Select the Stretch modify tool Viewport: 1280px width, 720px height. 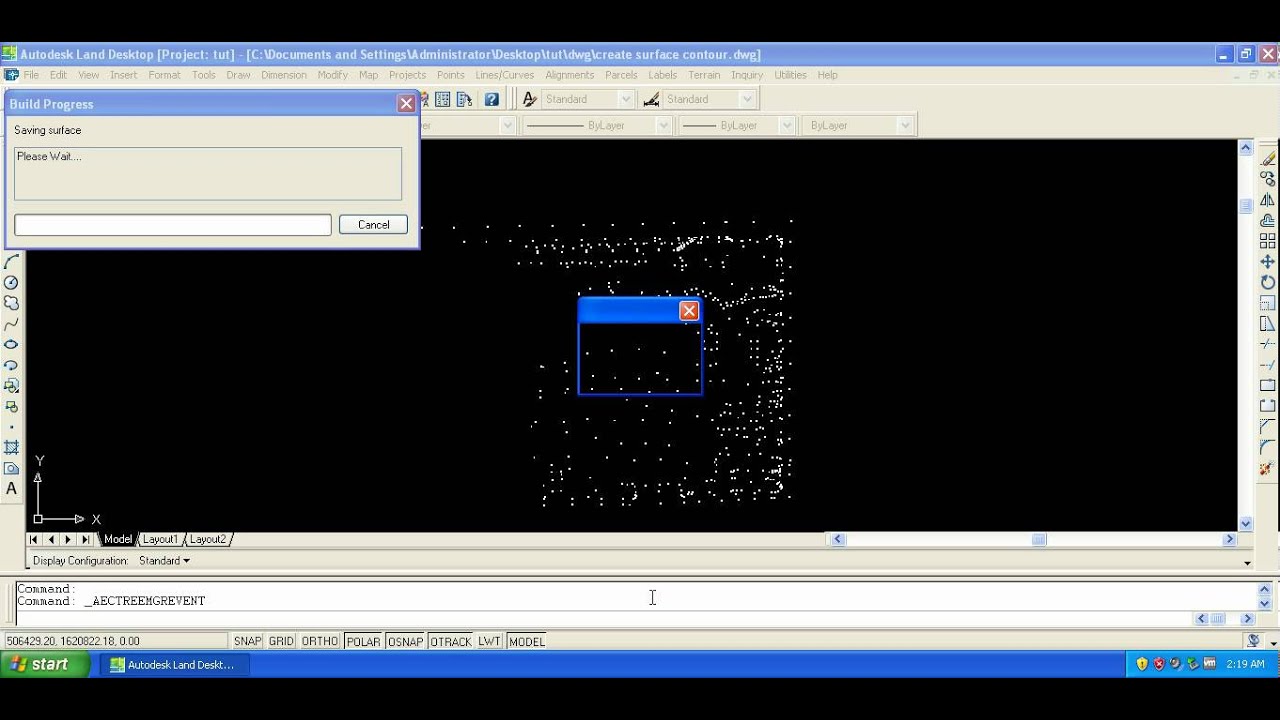1267,323
